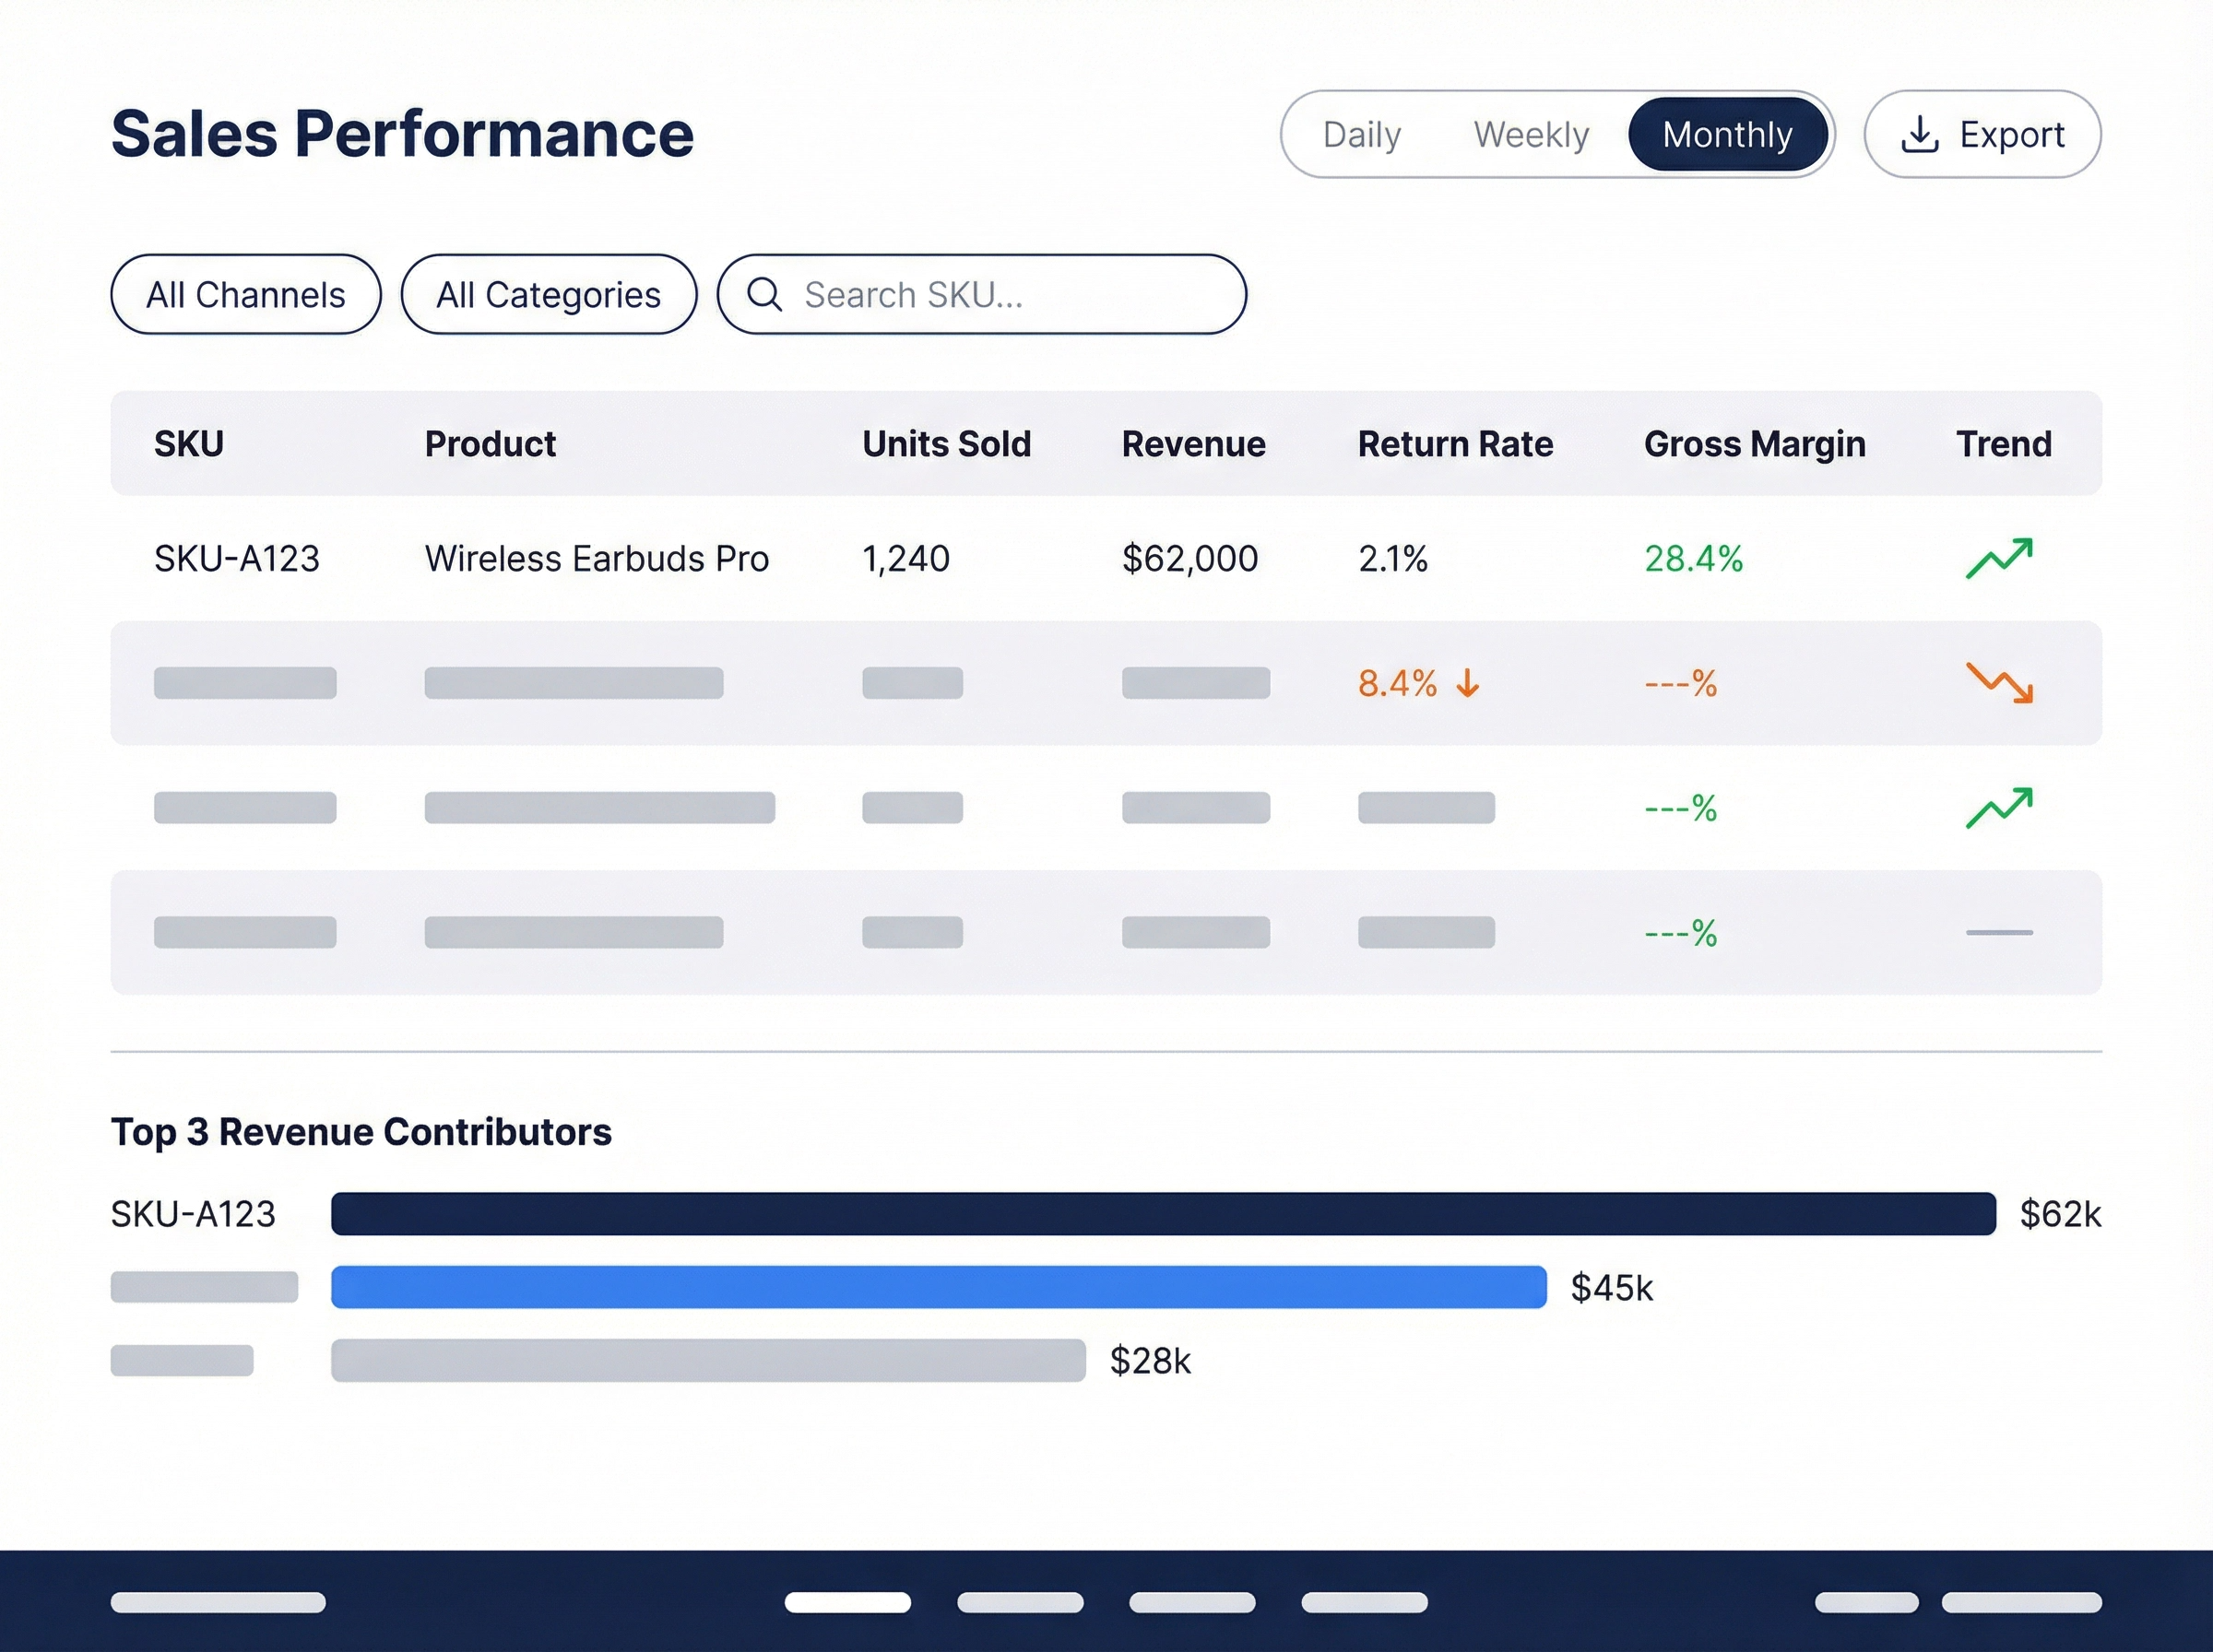Image resolution: width=2213 pixels, height=1652 pixels.
Task: Click the download icon in Export button
Action: click(1919, 134)
